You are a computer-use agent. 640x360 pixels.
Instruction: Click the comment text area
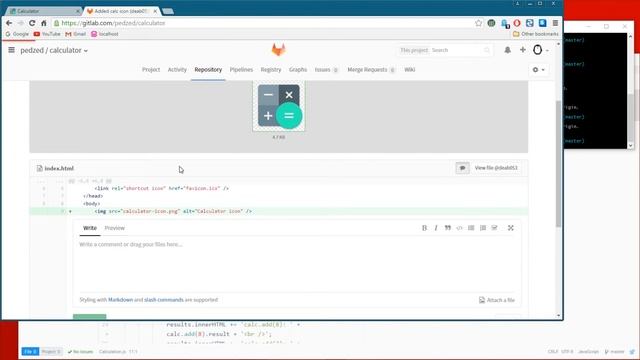(x=297, y=264)
